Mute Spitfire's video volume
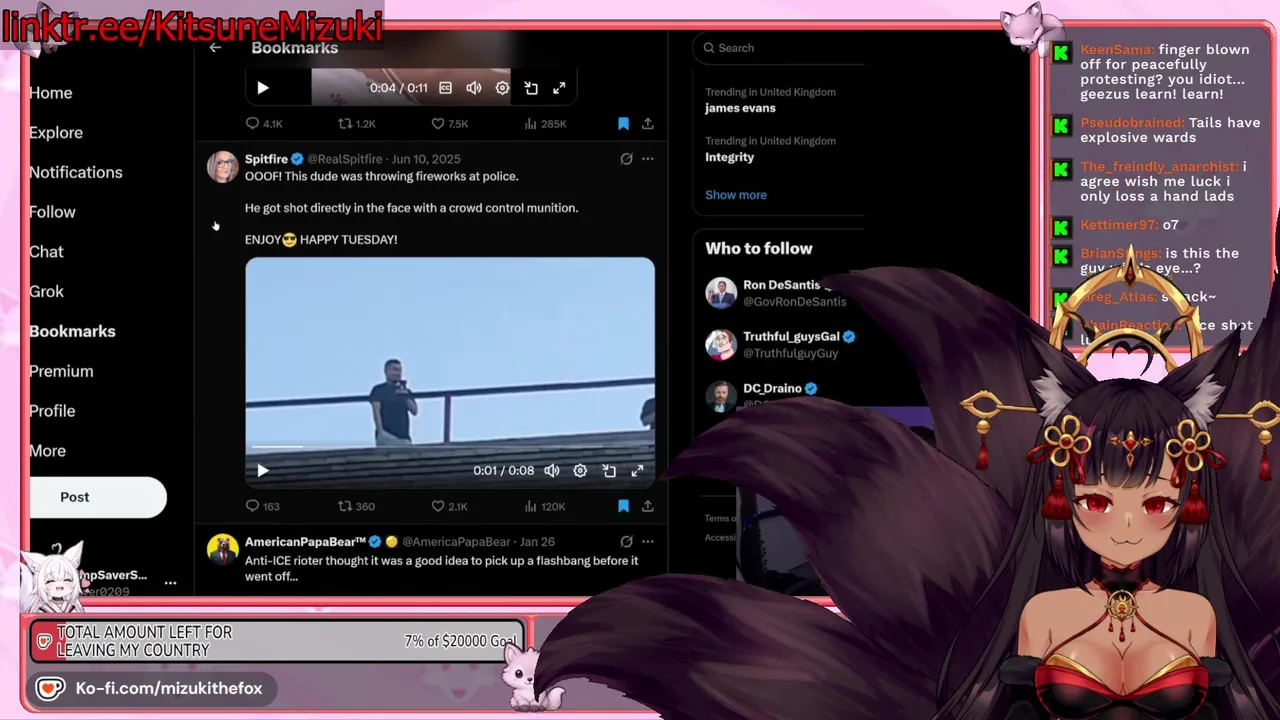Screen dimensions: 1280x720 551,471
